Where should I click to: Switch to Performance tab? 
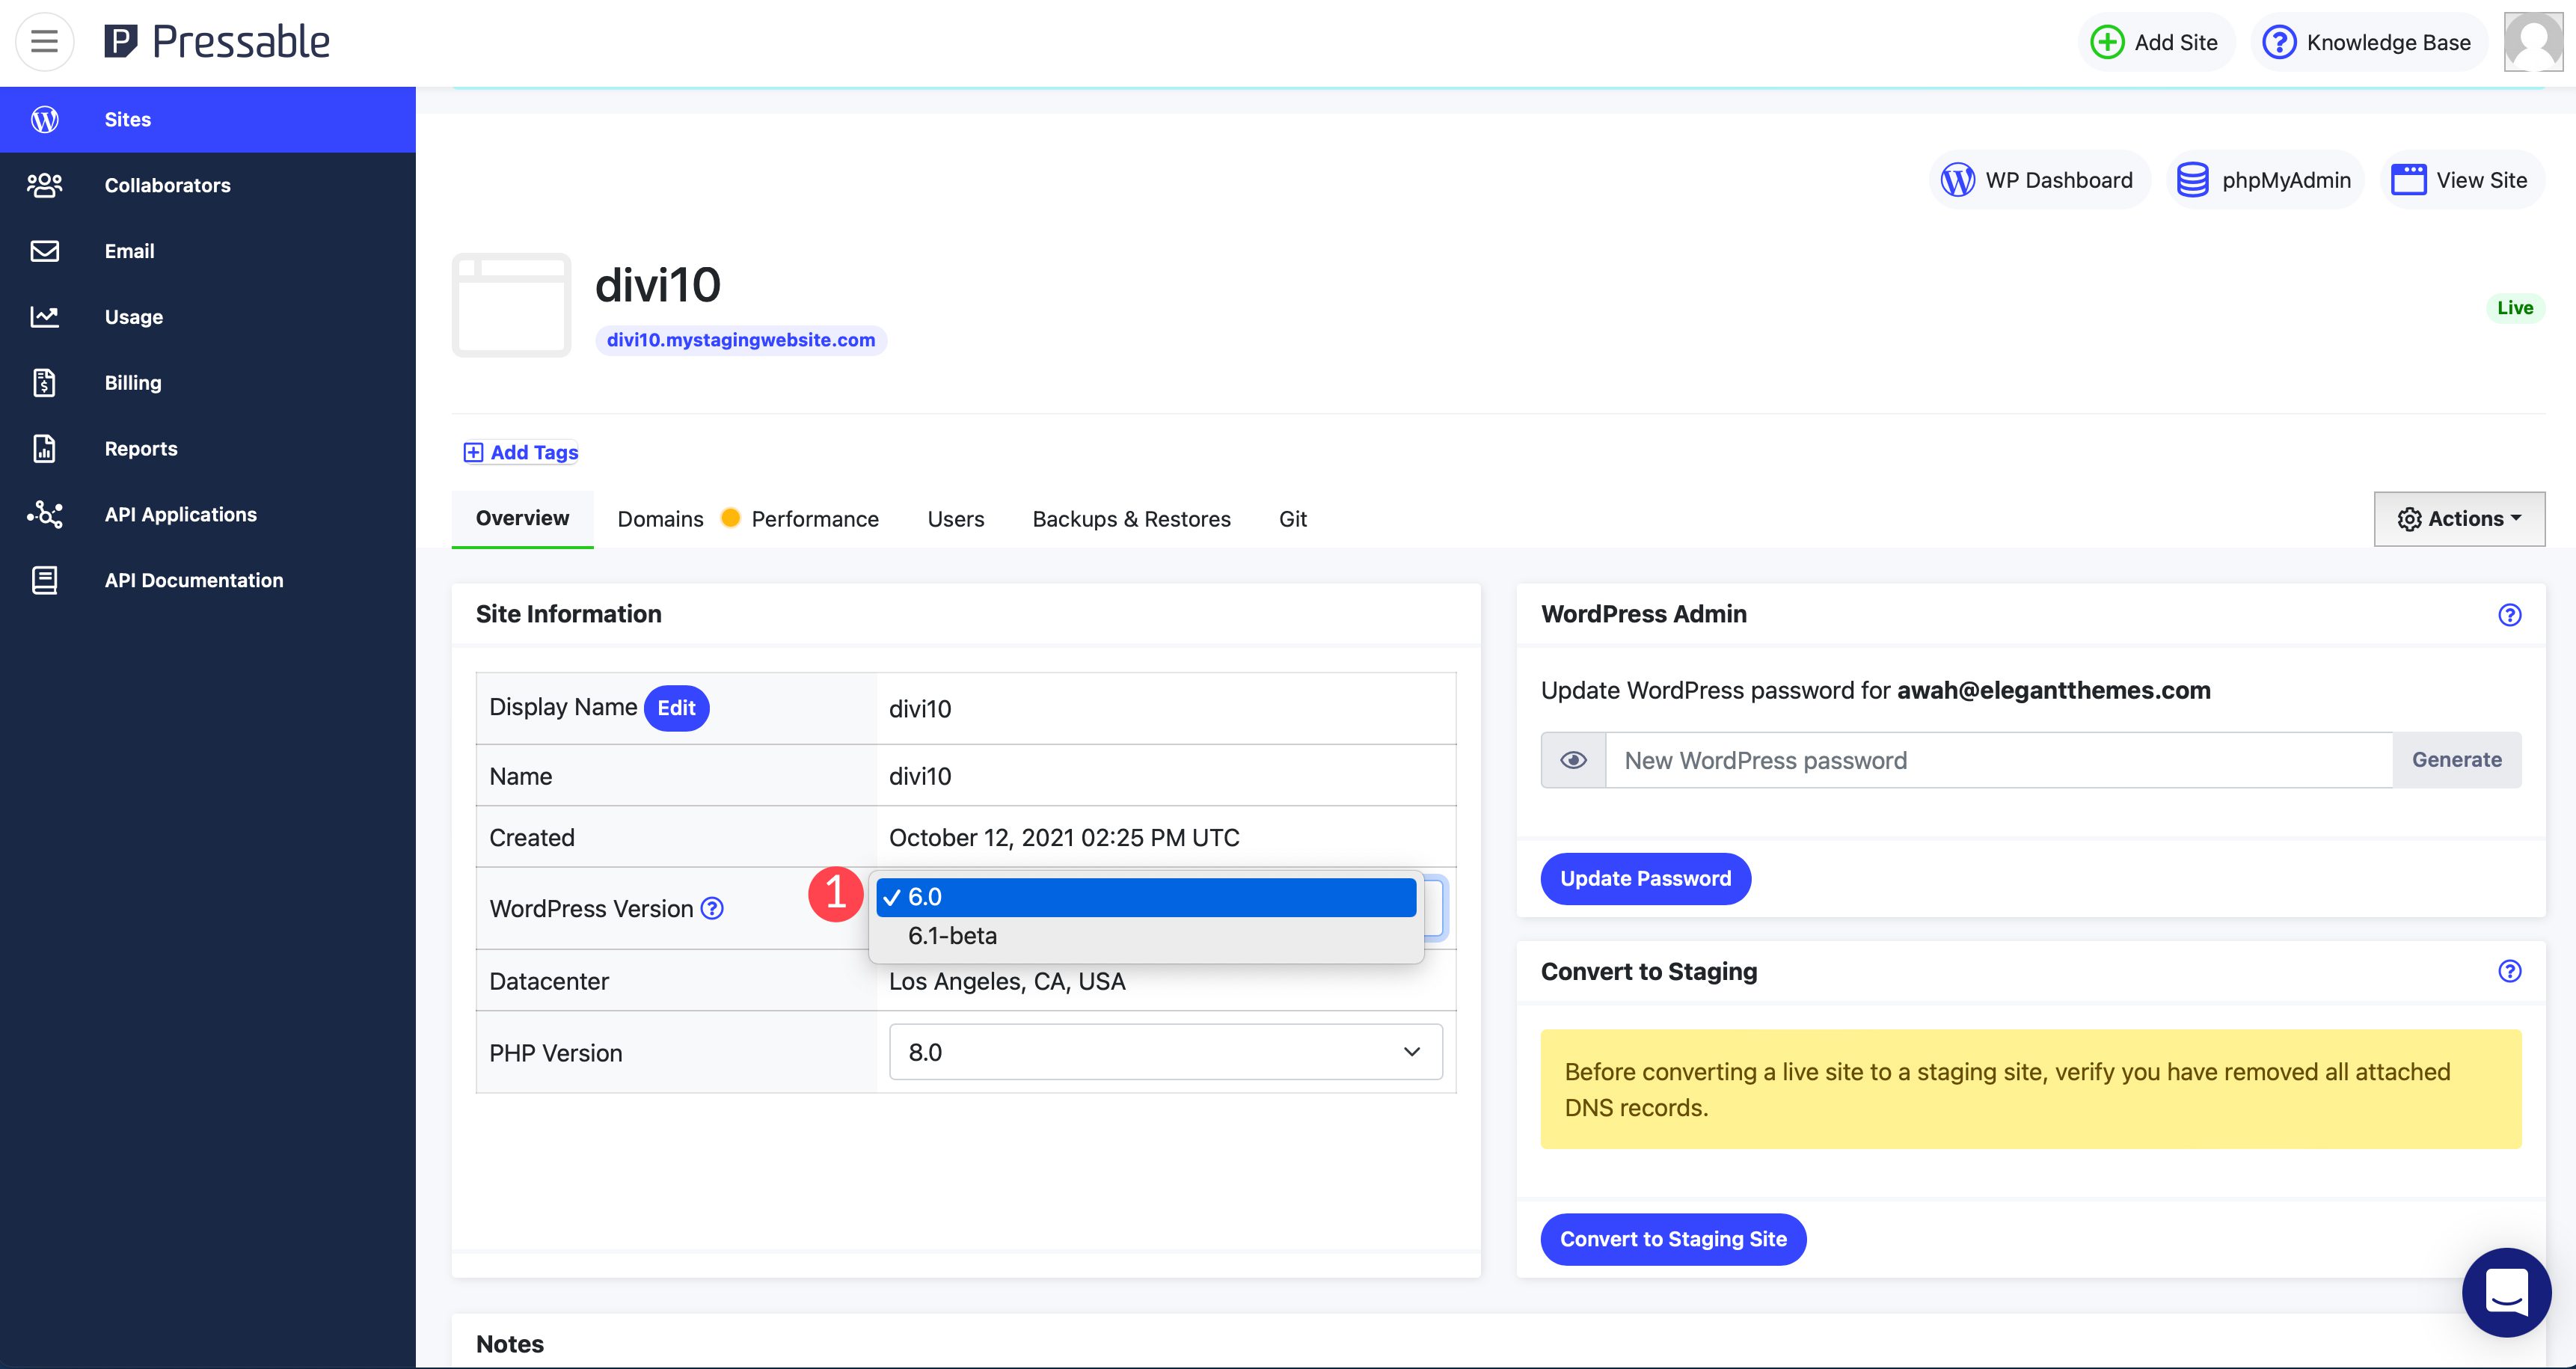(816, 518)
